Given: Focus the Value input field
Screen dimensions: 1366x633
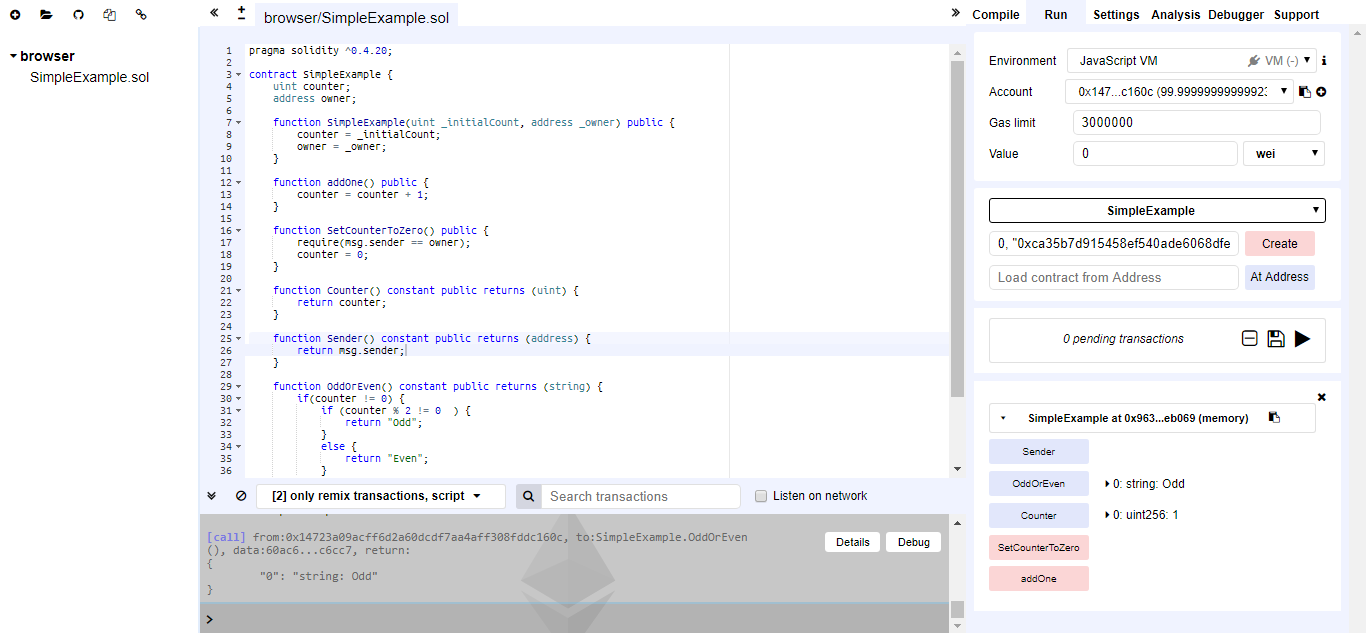Looking at the screenshot, I should tap(1155, 154).
